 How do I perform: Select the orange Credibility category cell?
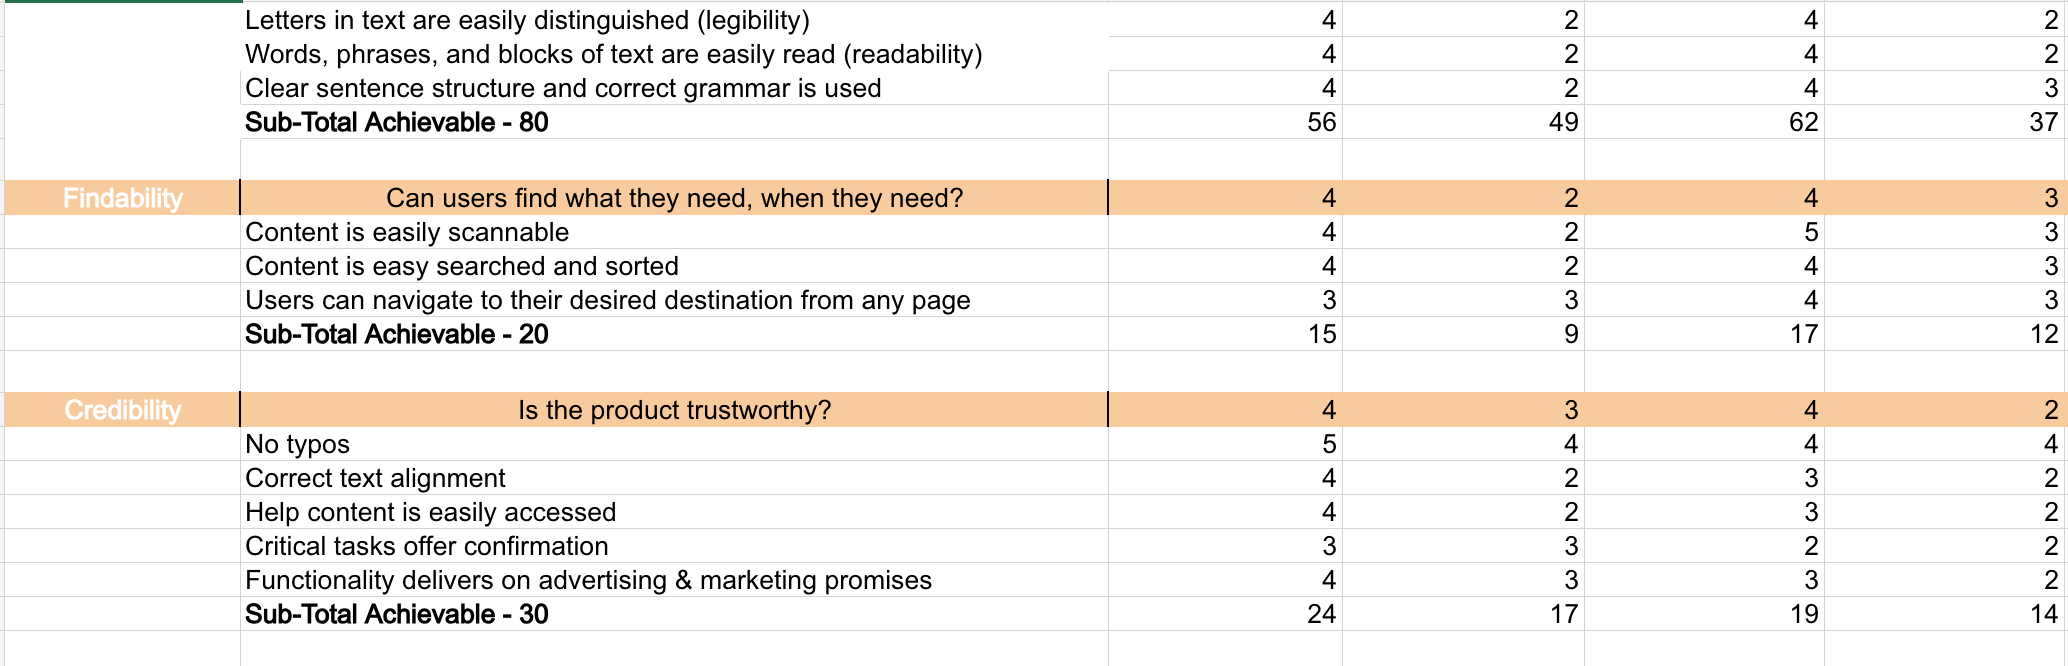coord(122,410)
